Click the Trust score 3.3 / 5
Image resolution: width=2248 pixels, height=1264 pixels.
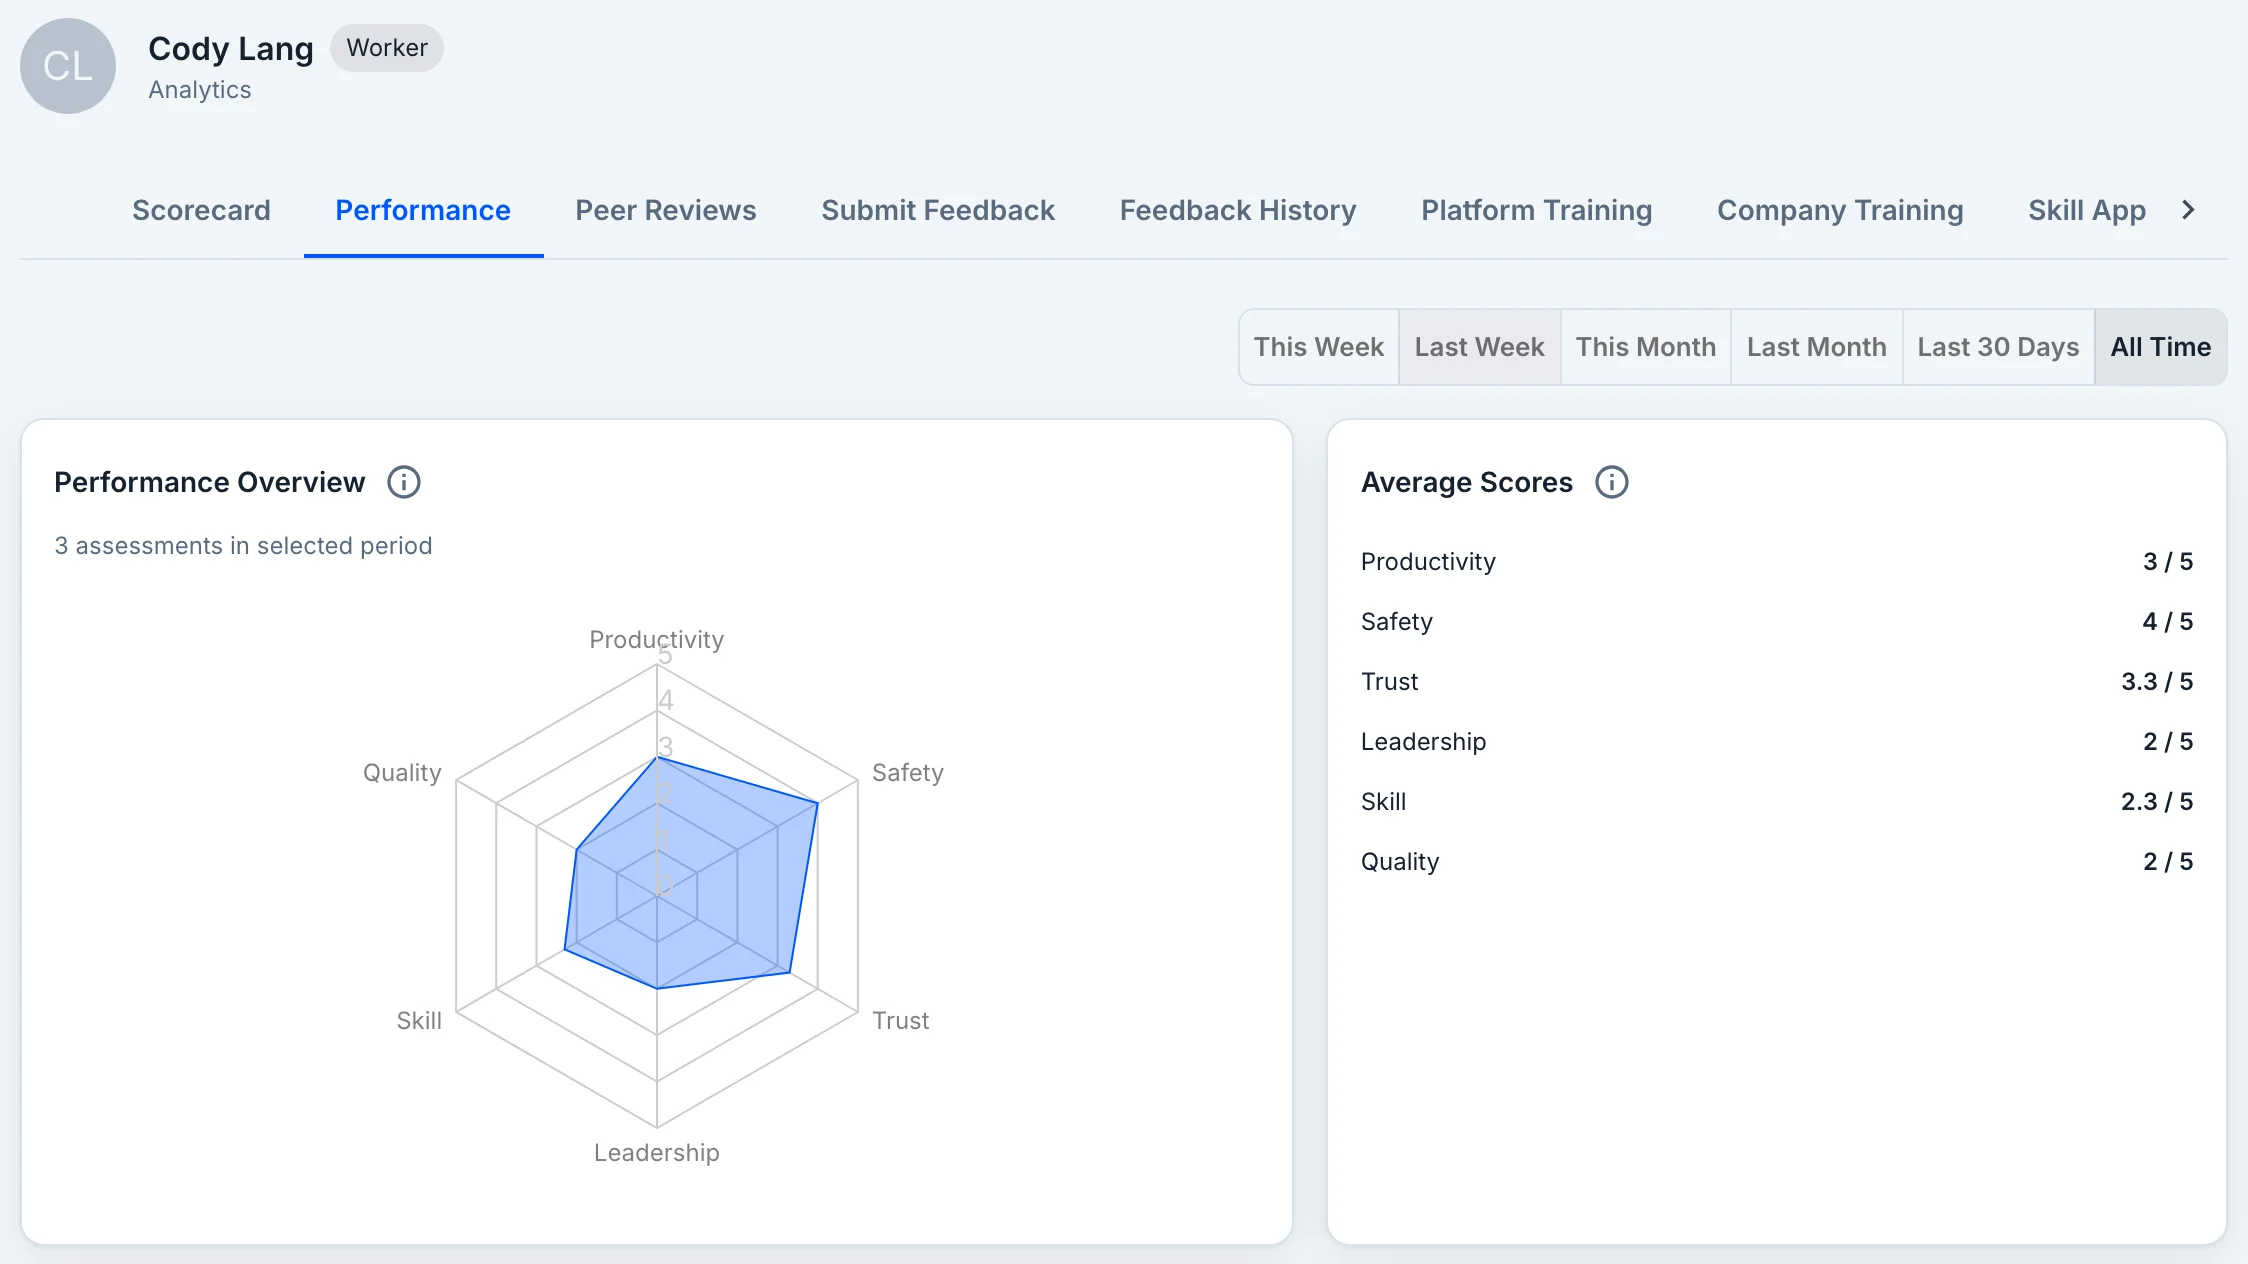tap(2157, 682)
